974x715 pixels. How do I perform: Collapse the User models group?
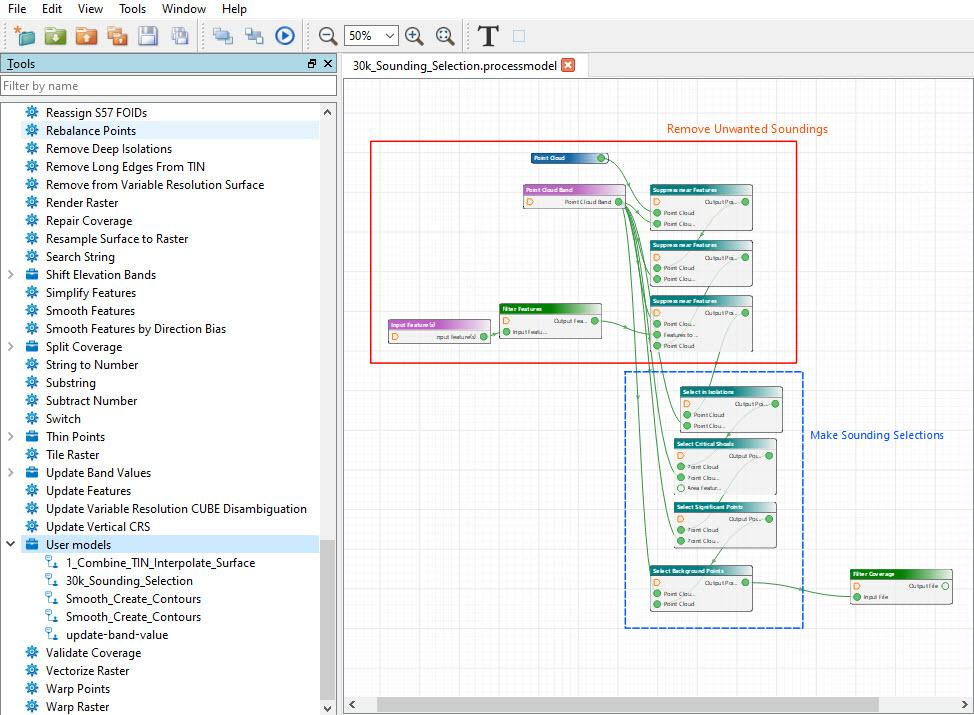tap(11, 544)
